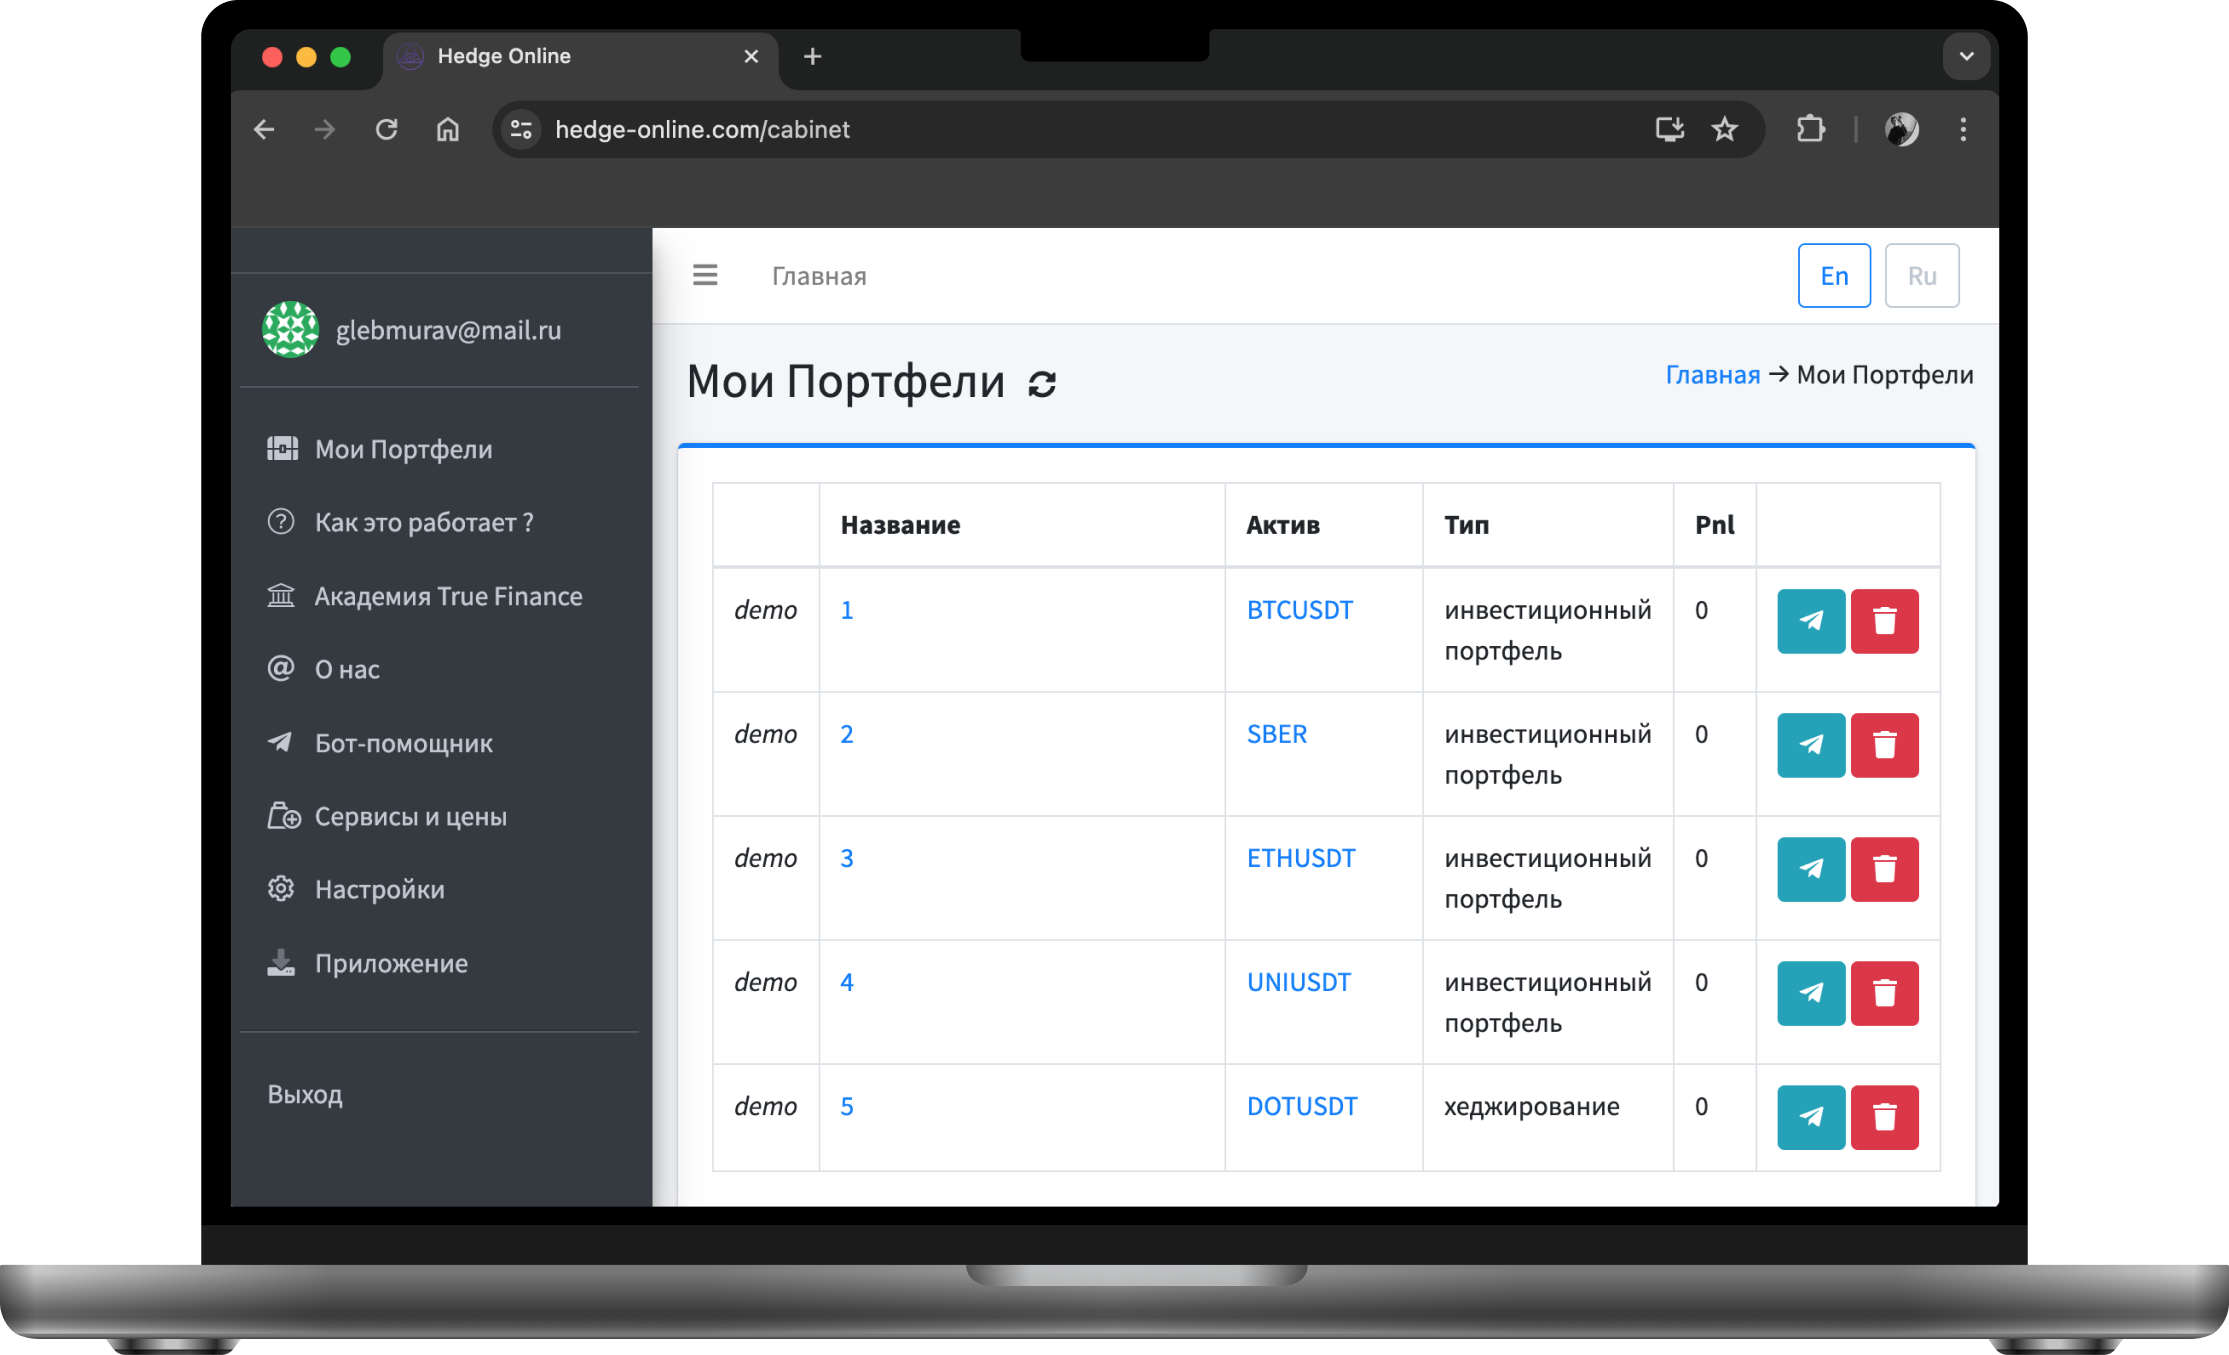Image resolution: width=2229 pixels, height=1355 pixels.
Task: Send portfolio 3 ETHUSDT to Telegram
Action: pyautogui.click(x=1811, y=869)
